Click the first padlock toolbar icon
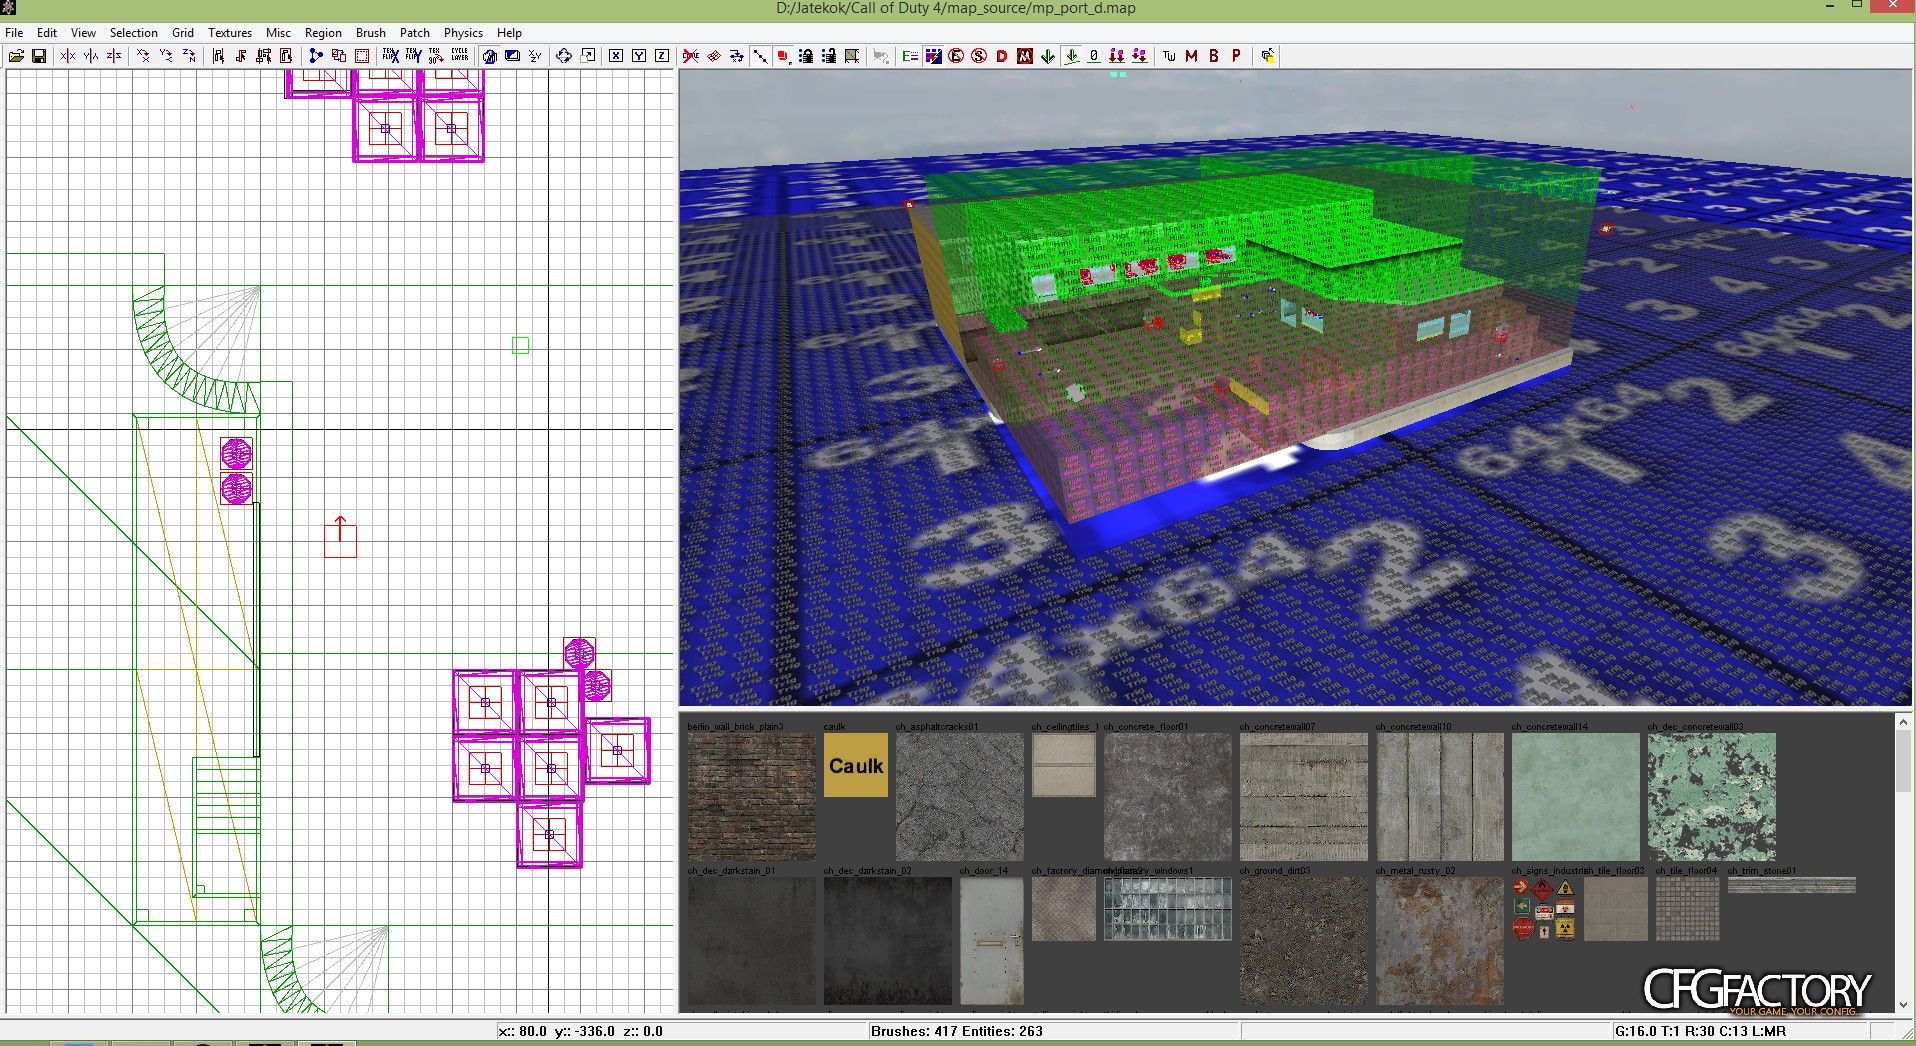 [x=806, y=56]
